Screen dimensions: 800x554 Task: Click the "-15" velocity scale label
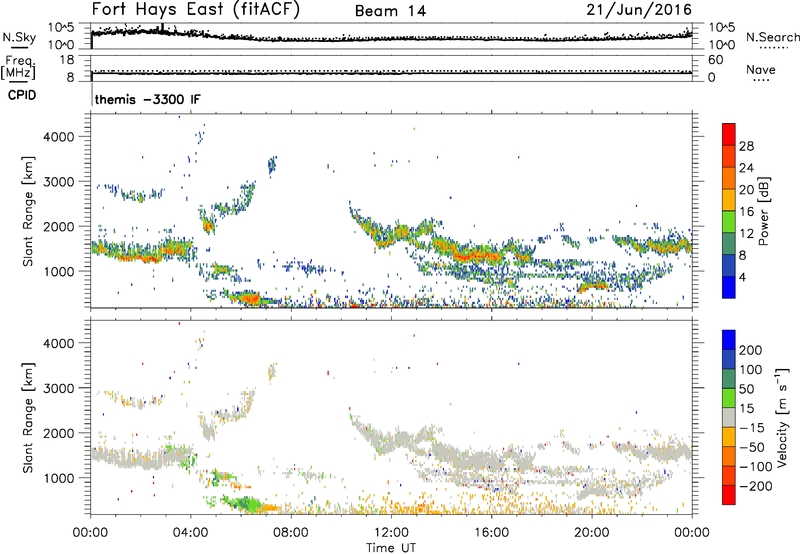[x=752, y=428]
